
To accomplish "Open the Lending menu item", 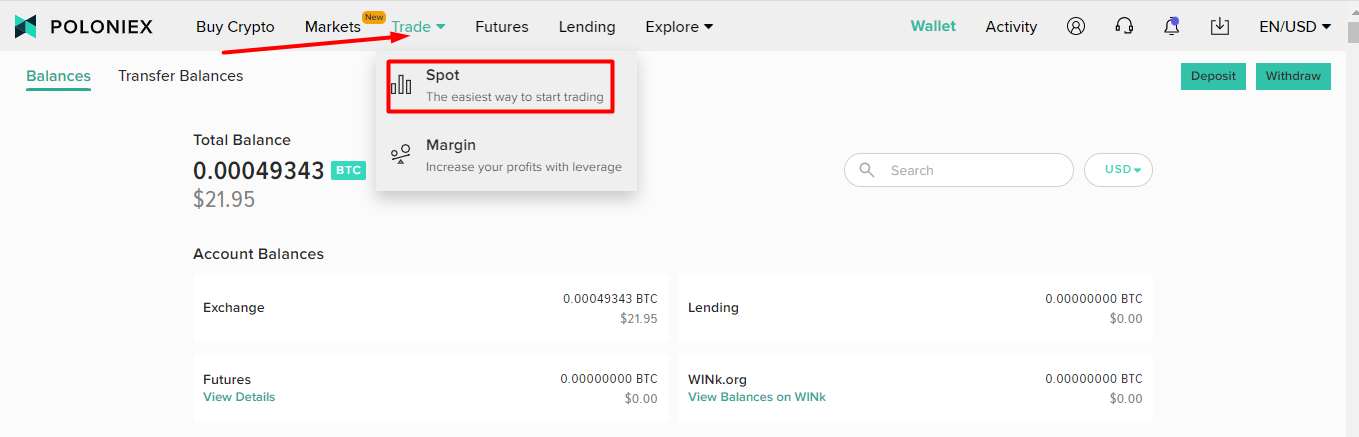I will [x=587, y=27].
